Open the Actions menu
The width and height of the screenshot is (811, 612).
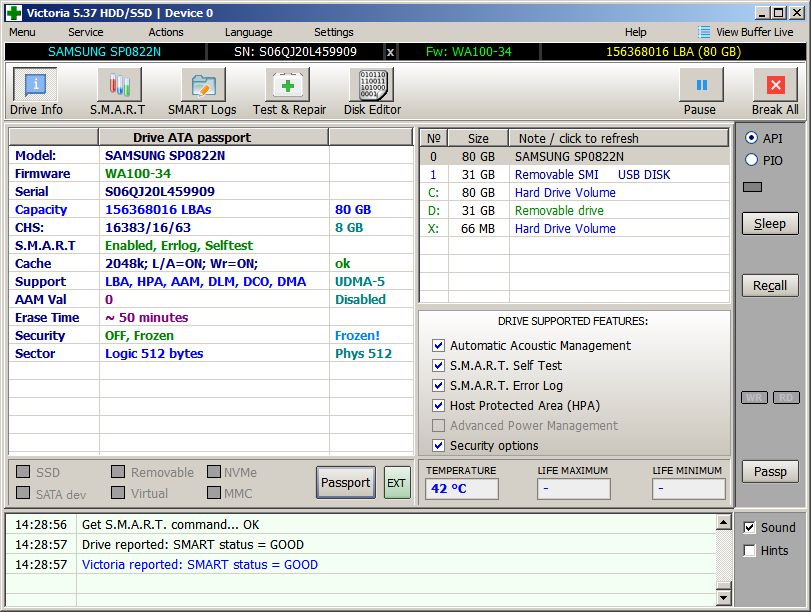coord(166,32)
